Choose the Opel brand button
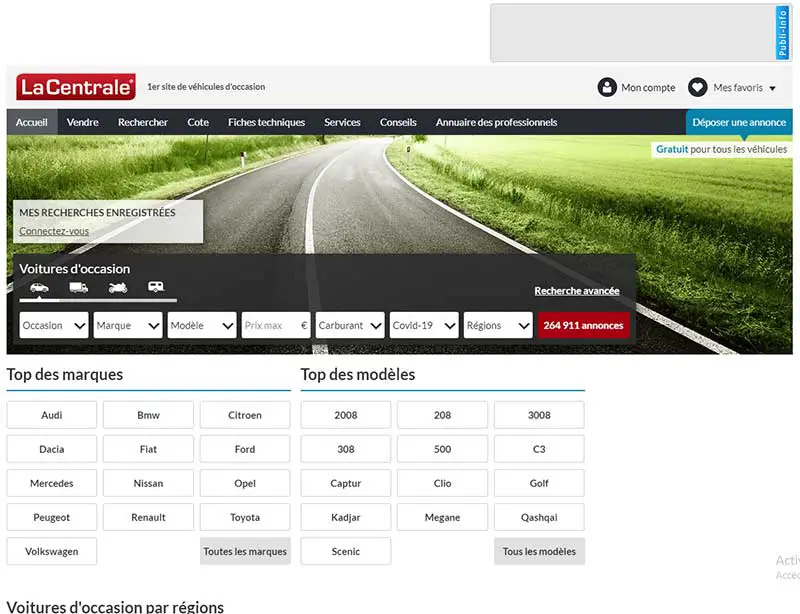800x614 pixels. pos(245,483)
